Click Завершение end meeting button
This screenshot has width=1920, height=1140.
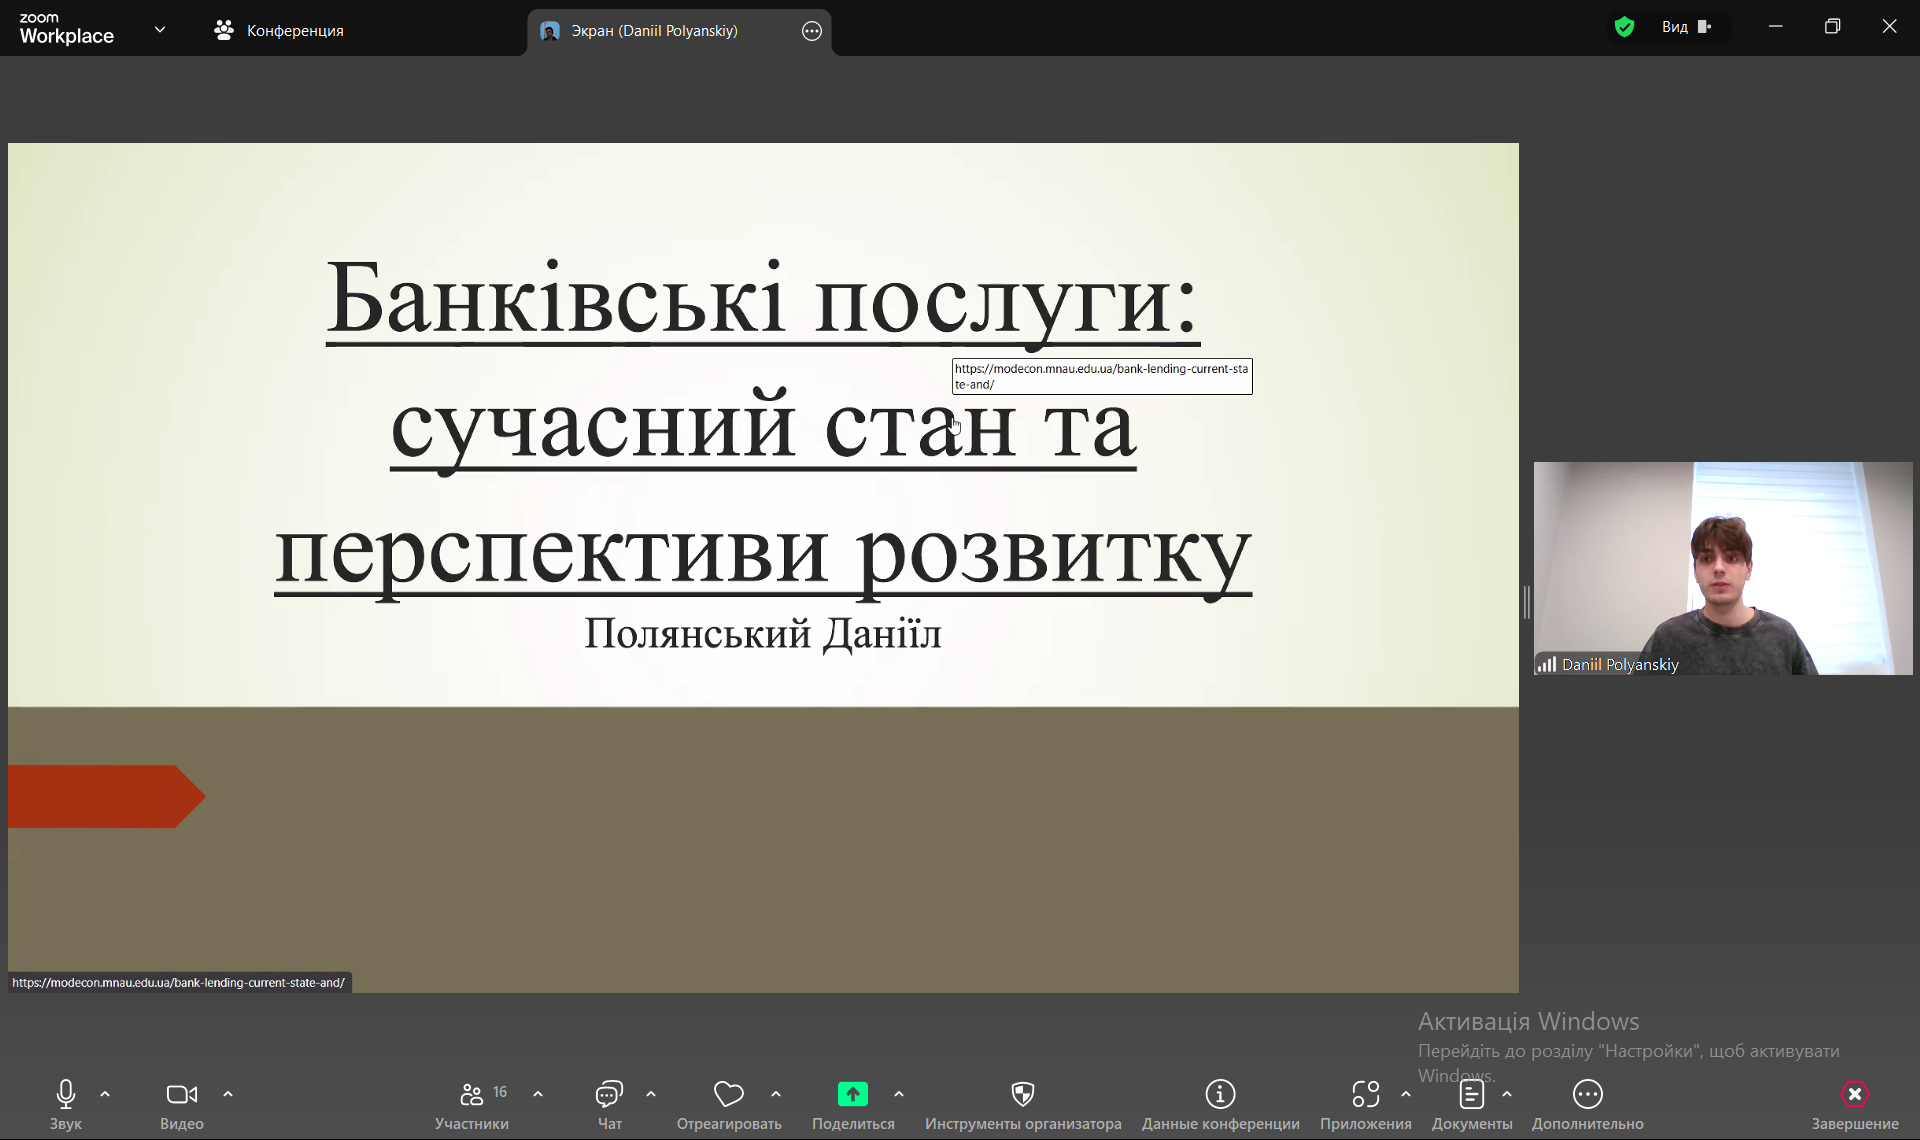(x=1854, y=1094)
